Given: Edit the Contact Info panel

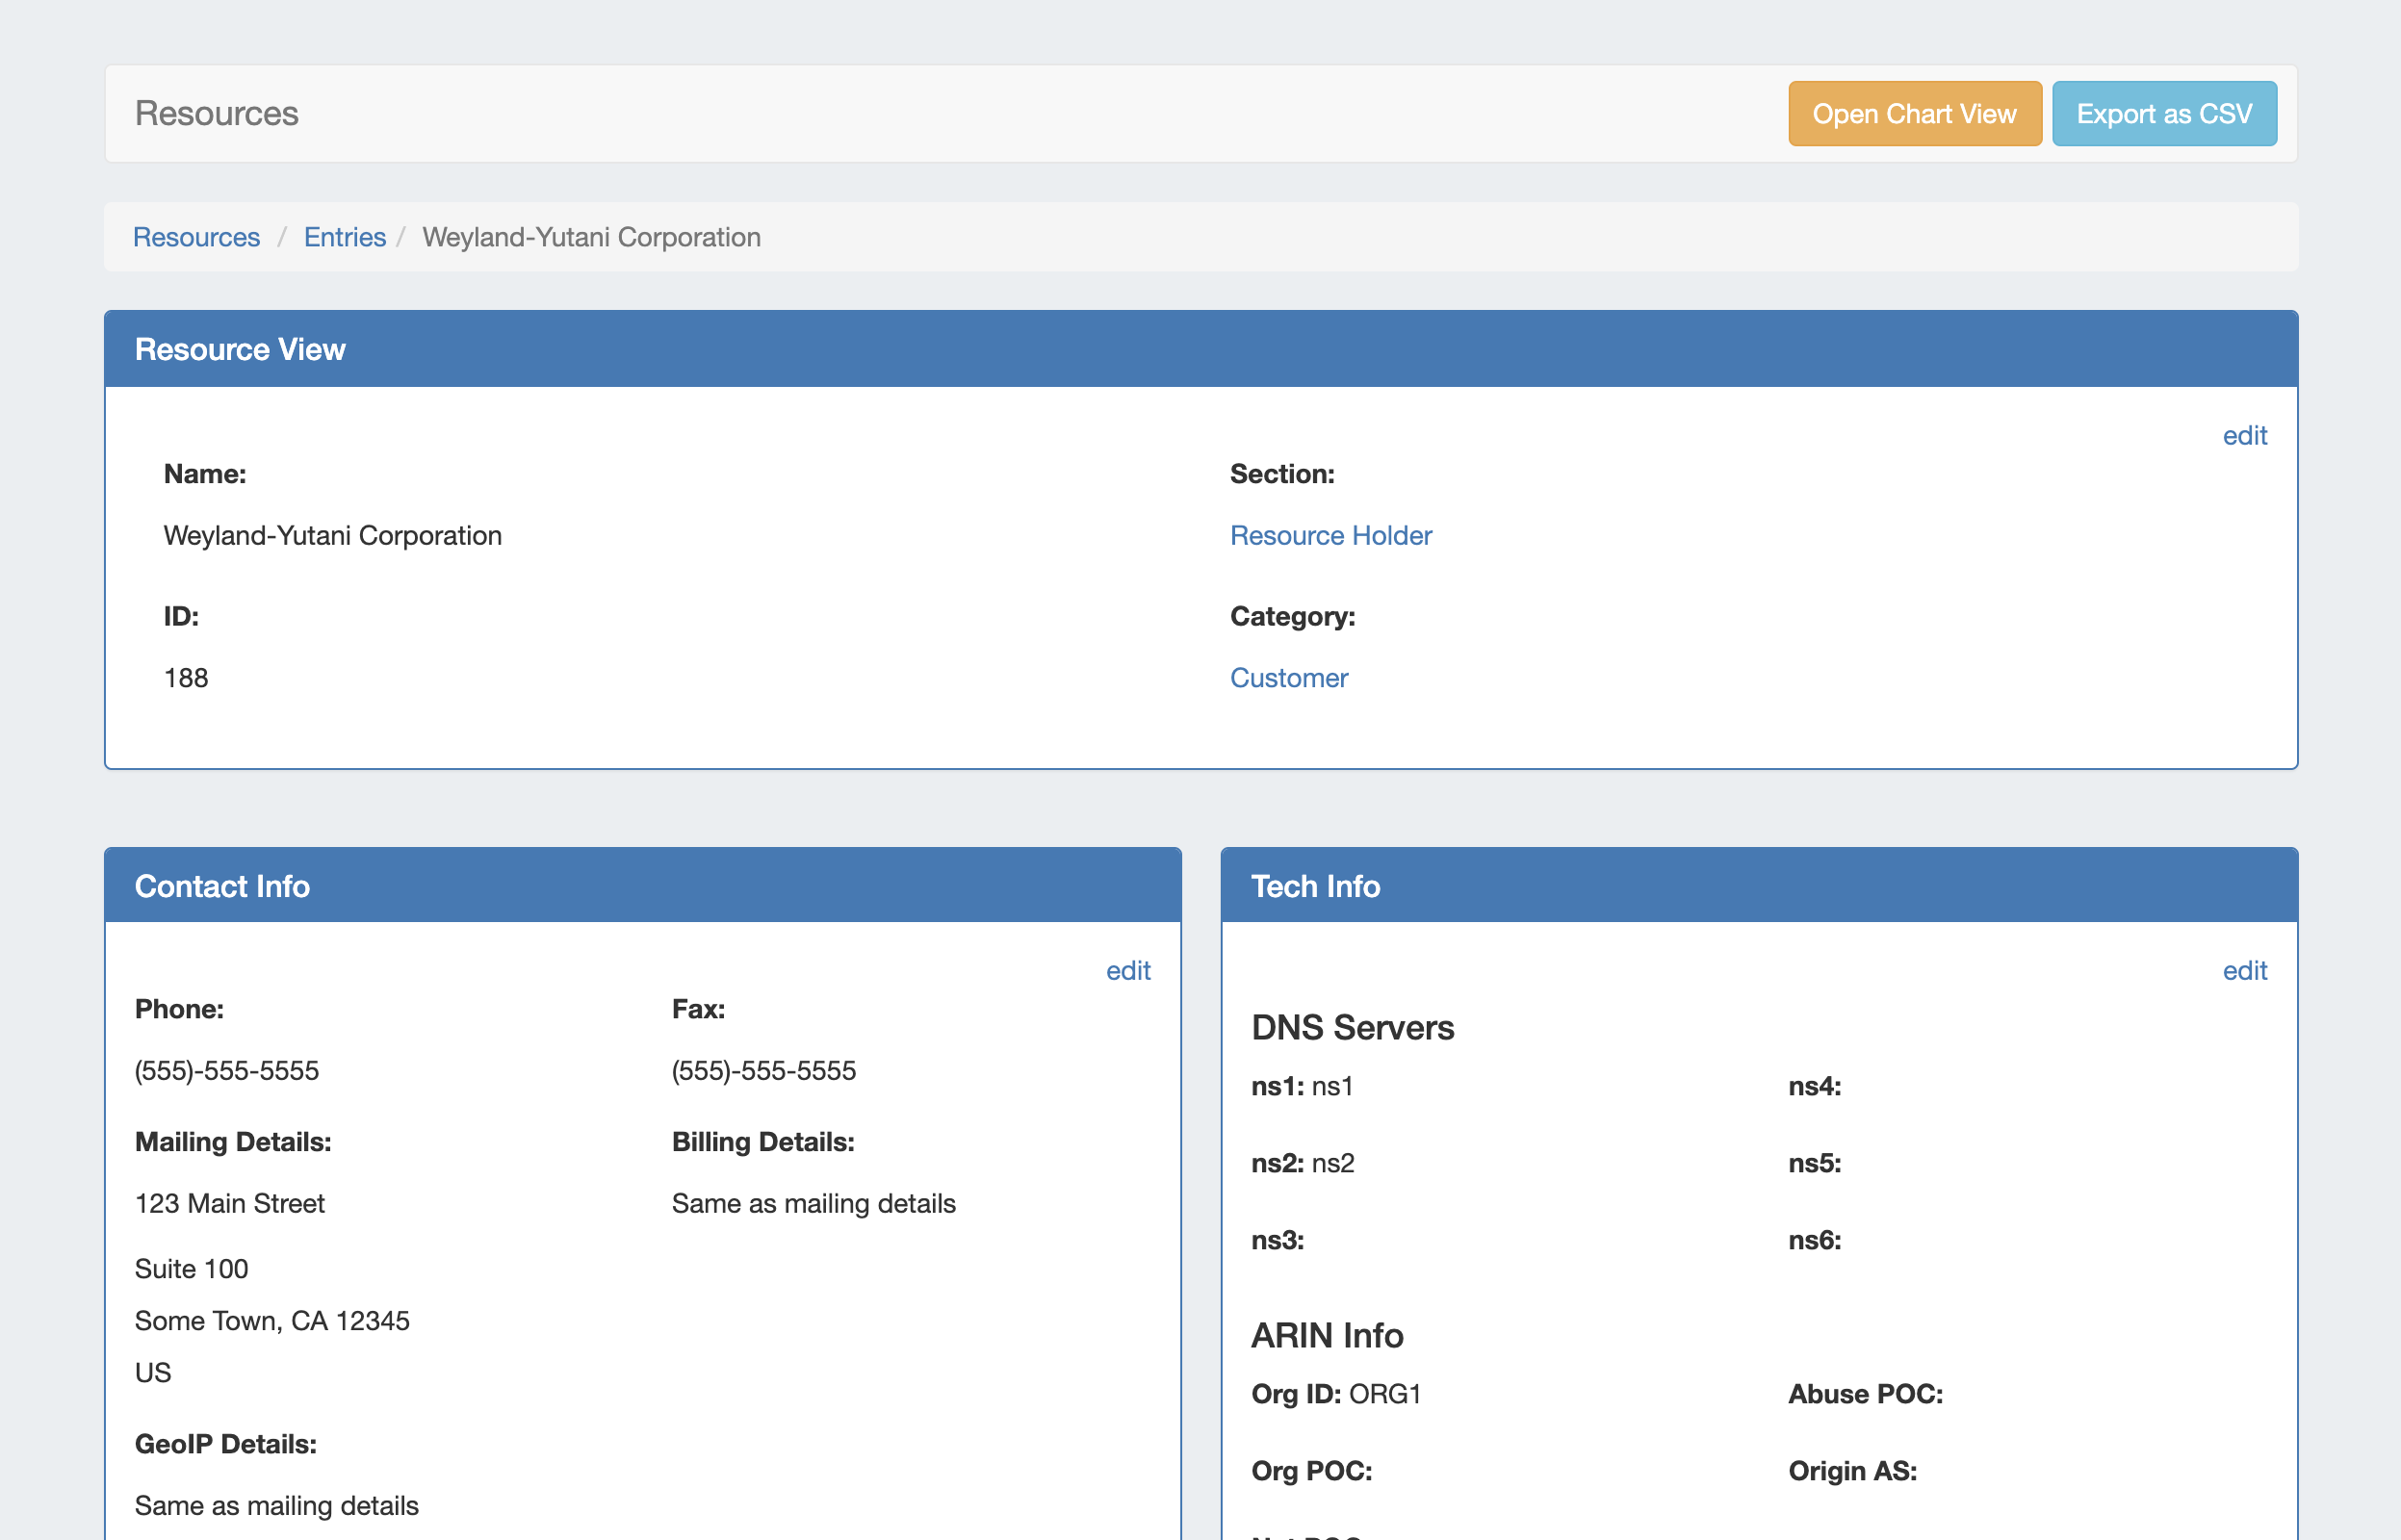Looking at the screenshot, I should 1127,971.
